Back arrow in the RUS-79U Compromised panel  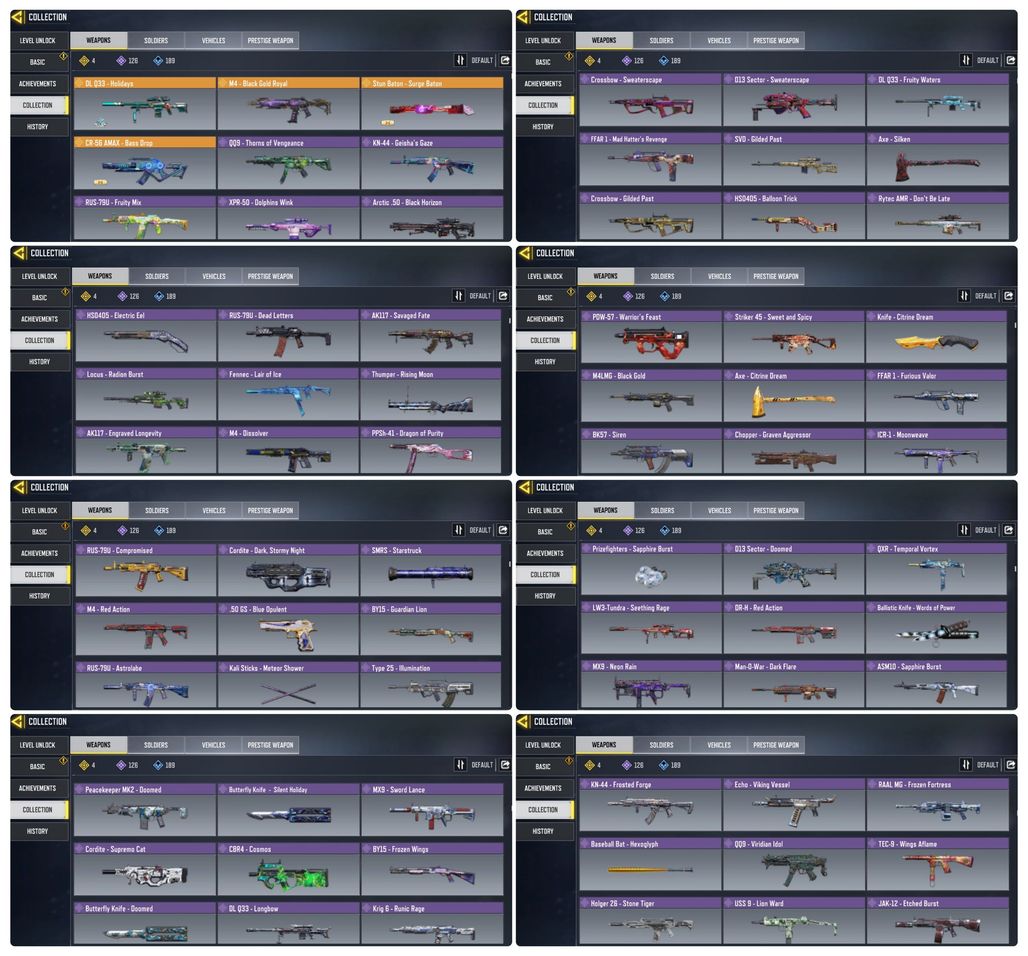coord(19,487)
